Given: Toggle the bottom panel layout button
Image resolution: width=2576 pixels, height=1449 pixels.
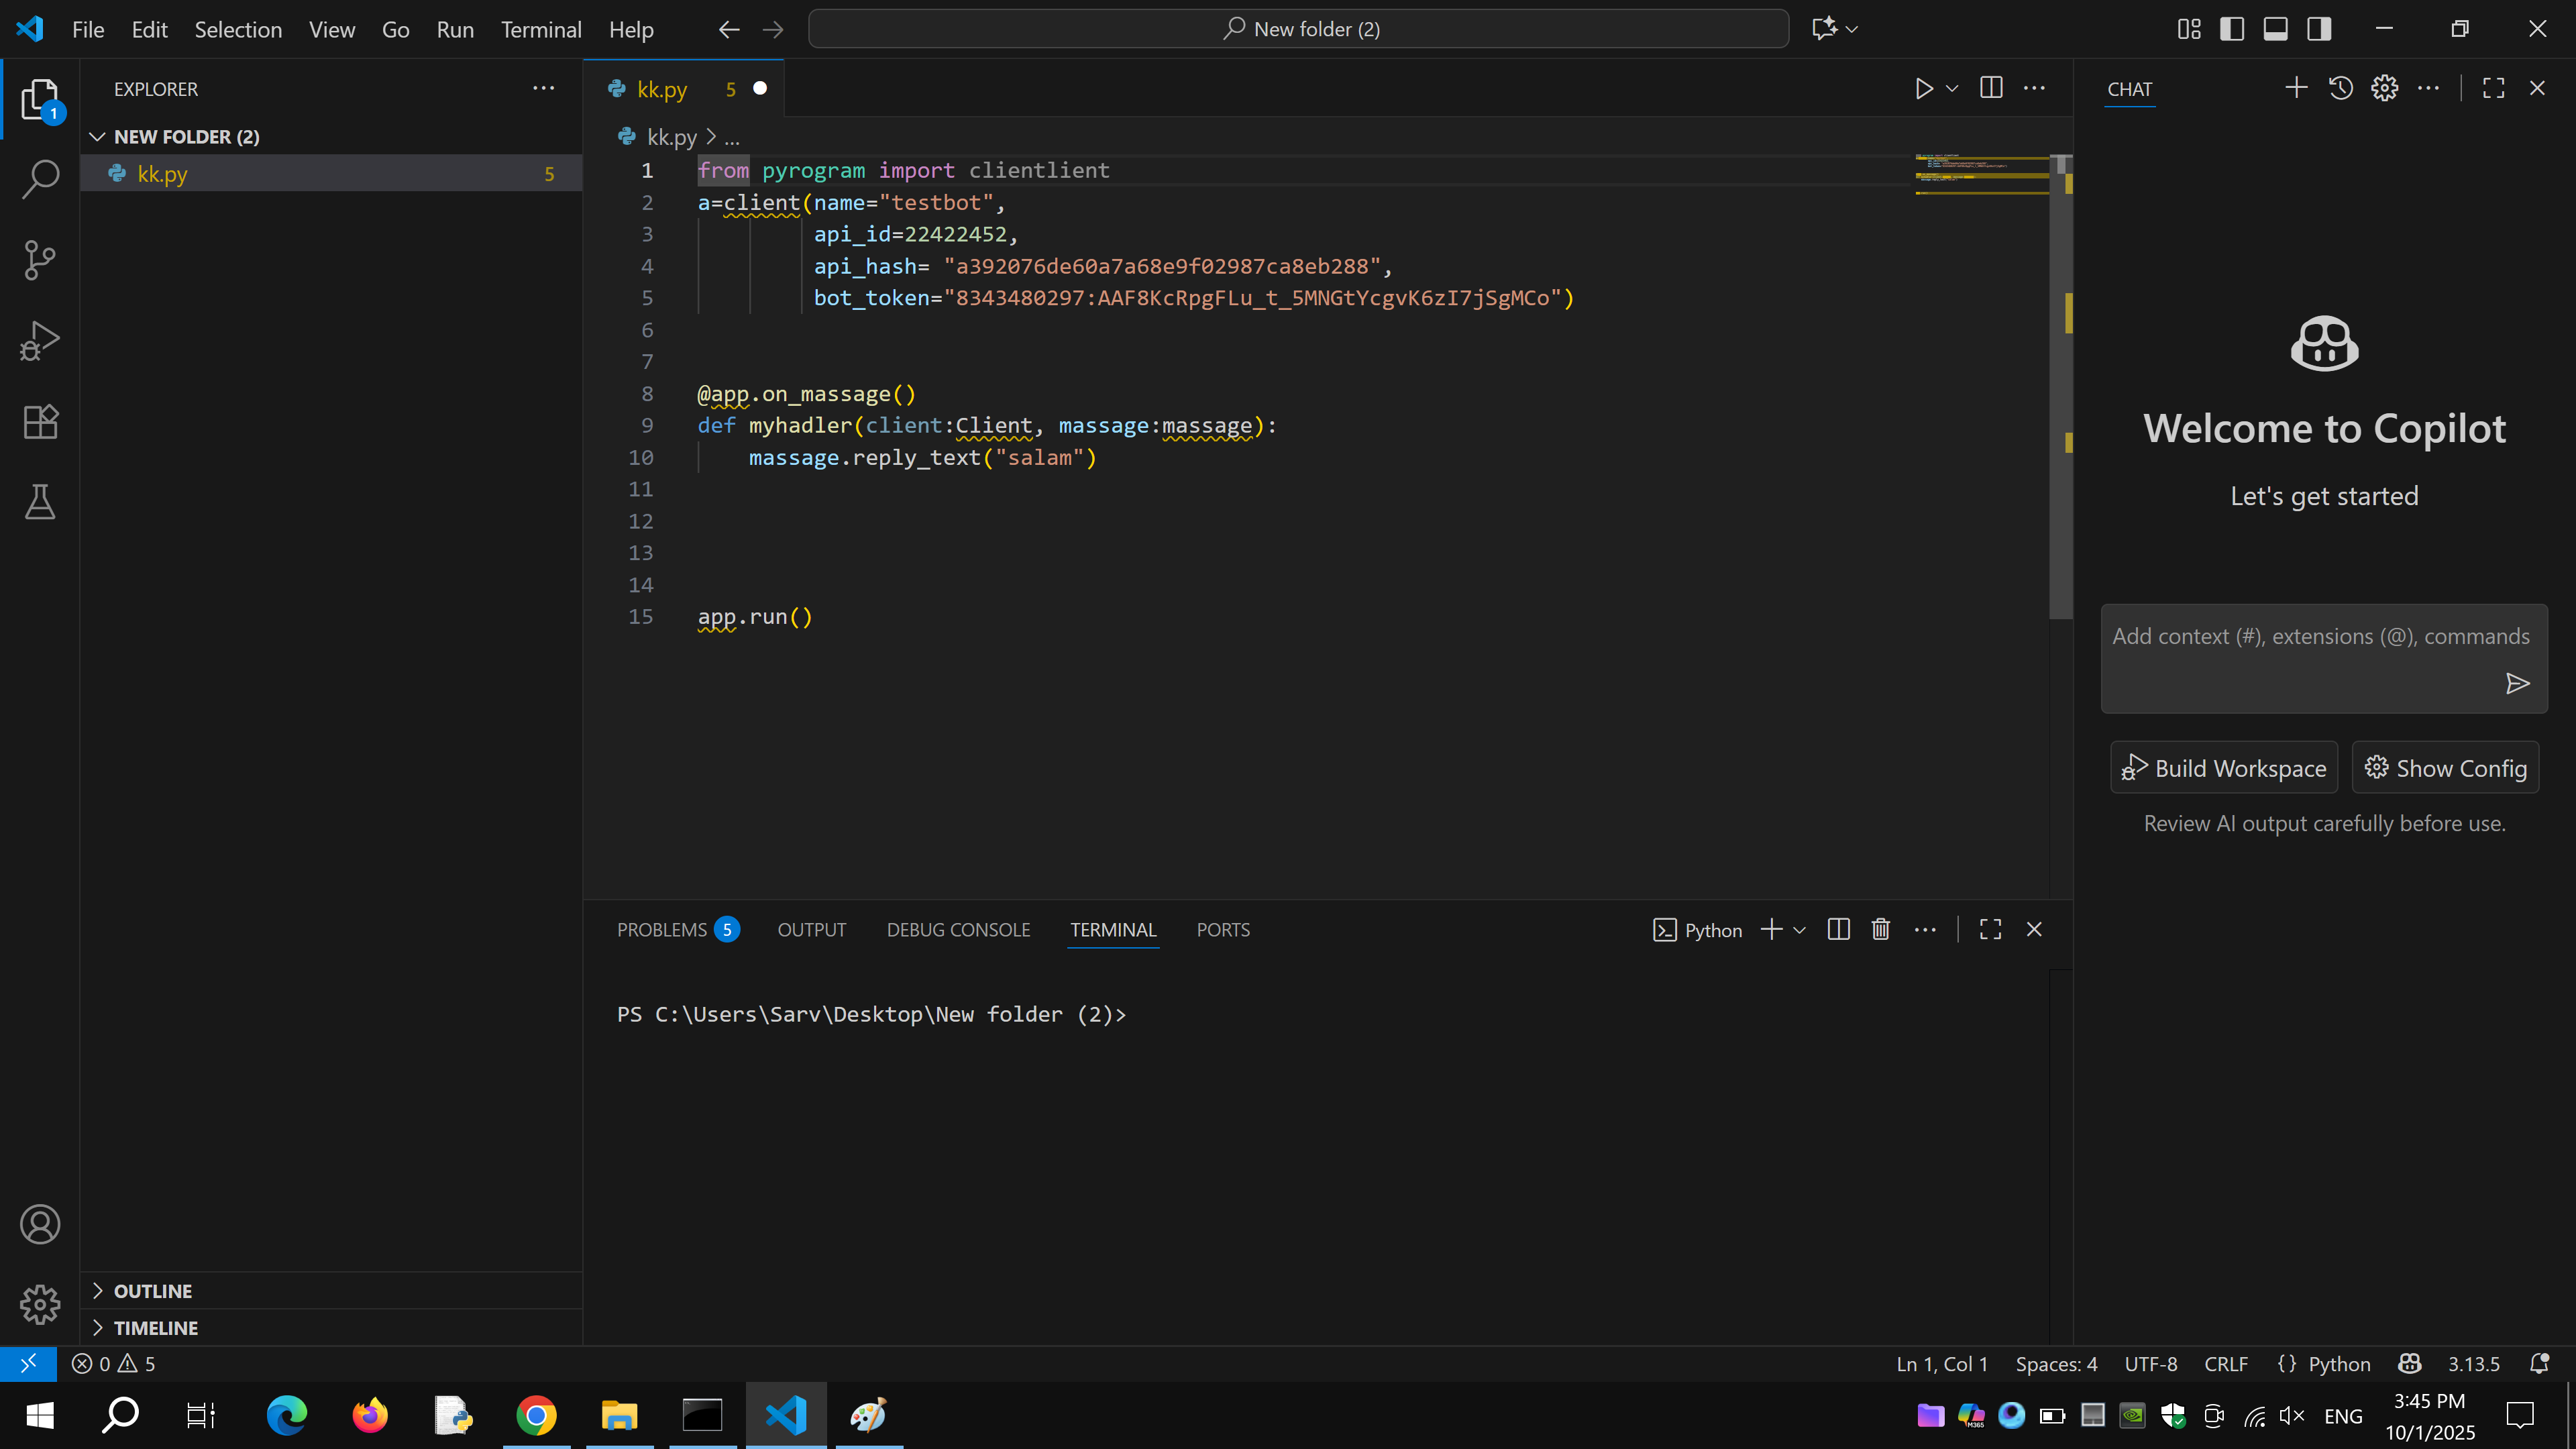Looking at the screenshot, I should (2275, 29).
